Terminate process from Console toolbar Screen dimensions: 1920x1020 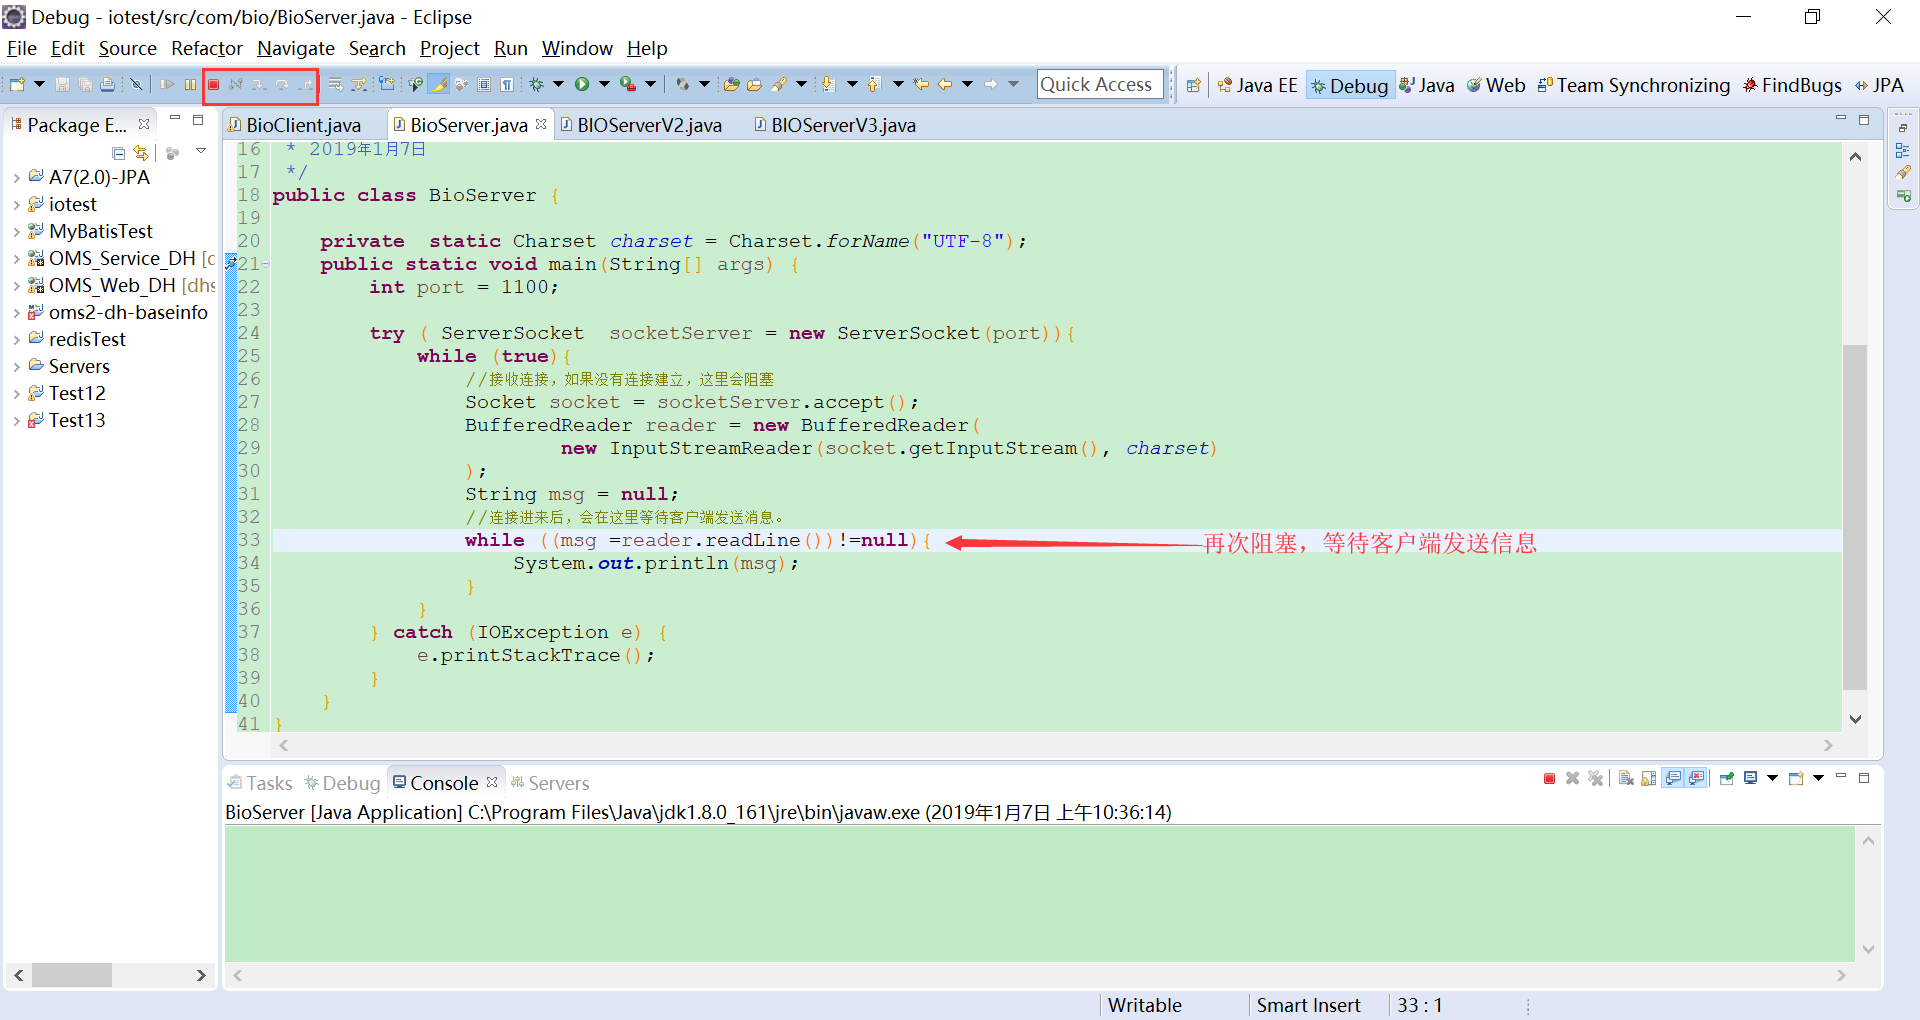coord(1549,779)
